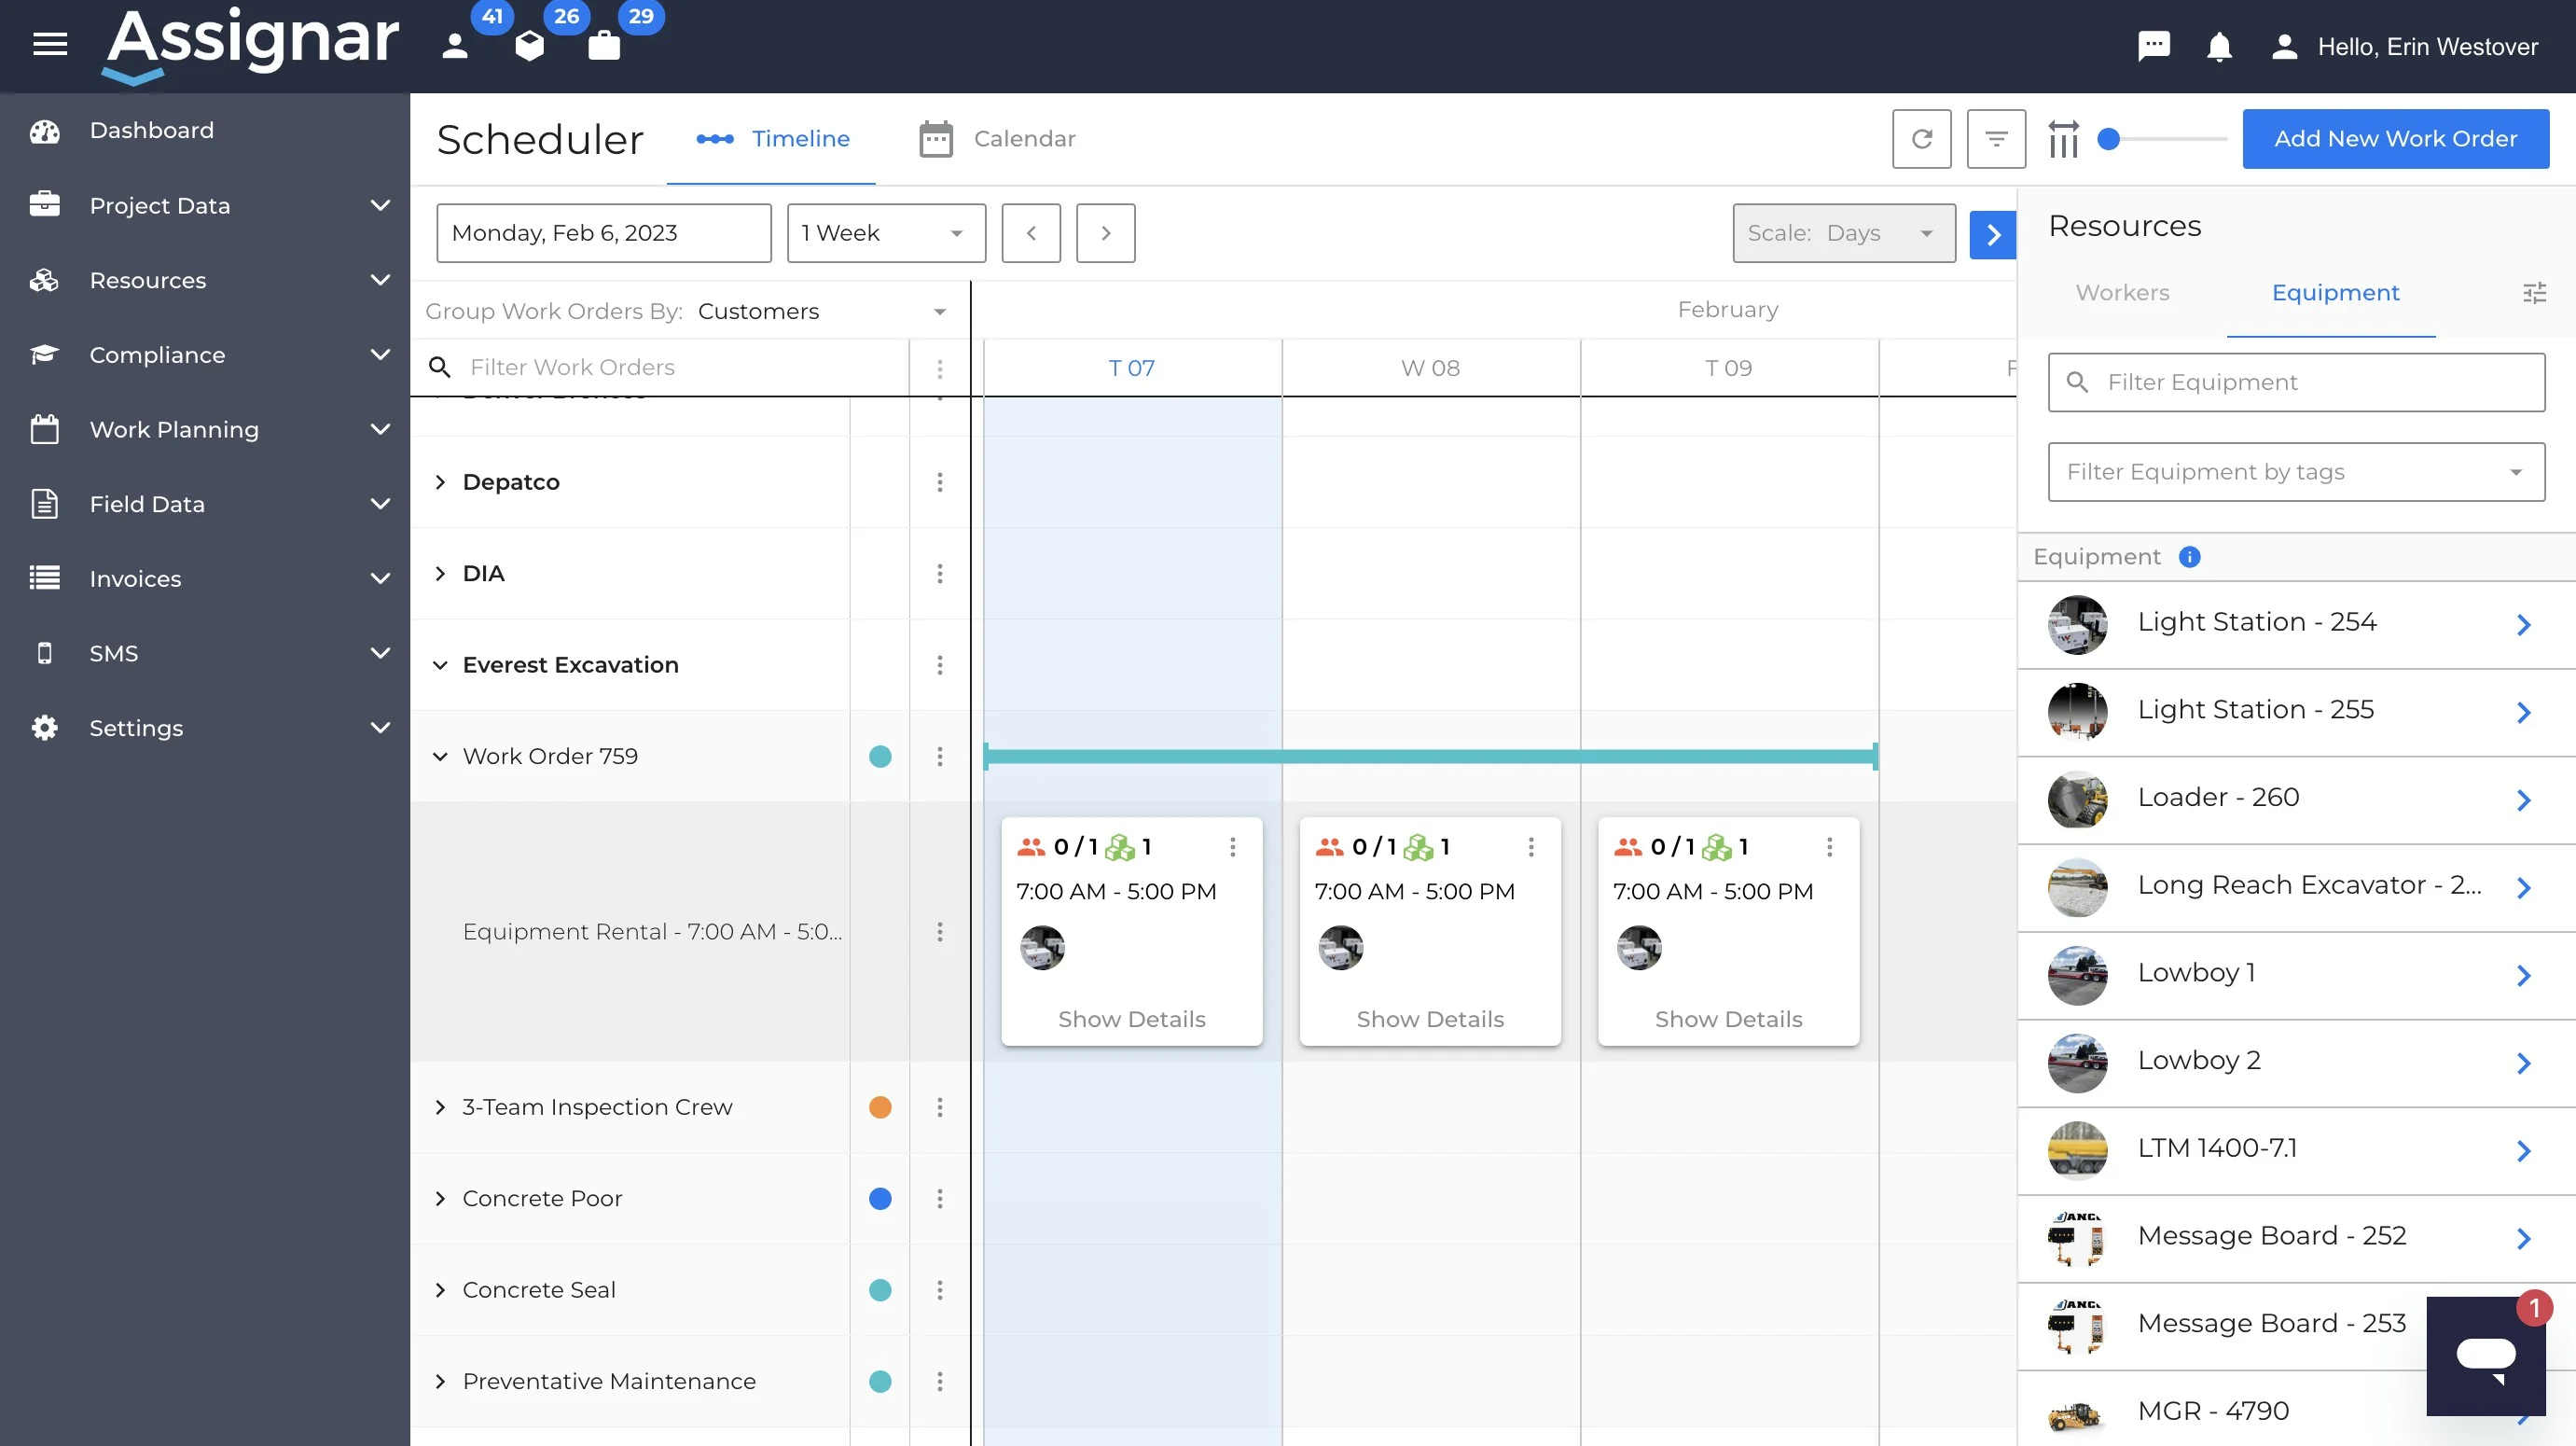This screenshot has height=1446, width=2576.
Task: Open scheduler filter options
Action: pyautogui.click(x=1996, y=138)
